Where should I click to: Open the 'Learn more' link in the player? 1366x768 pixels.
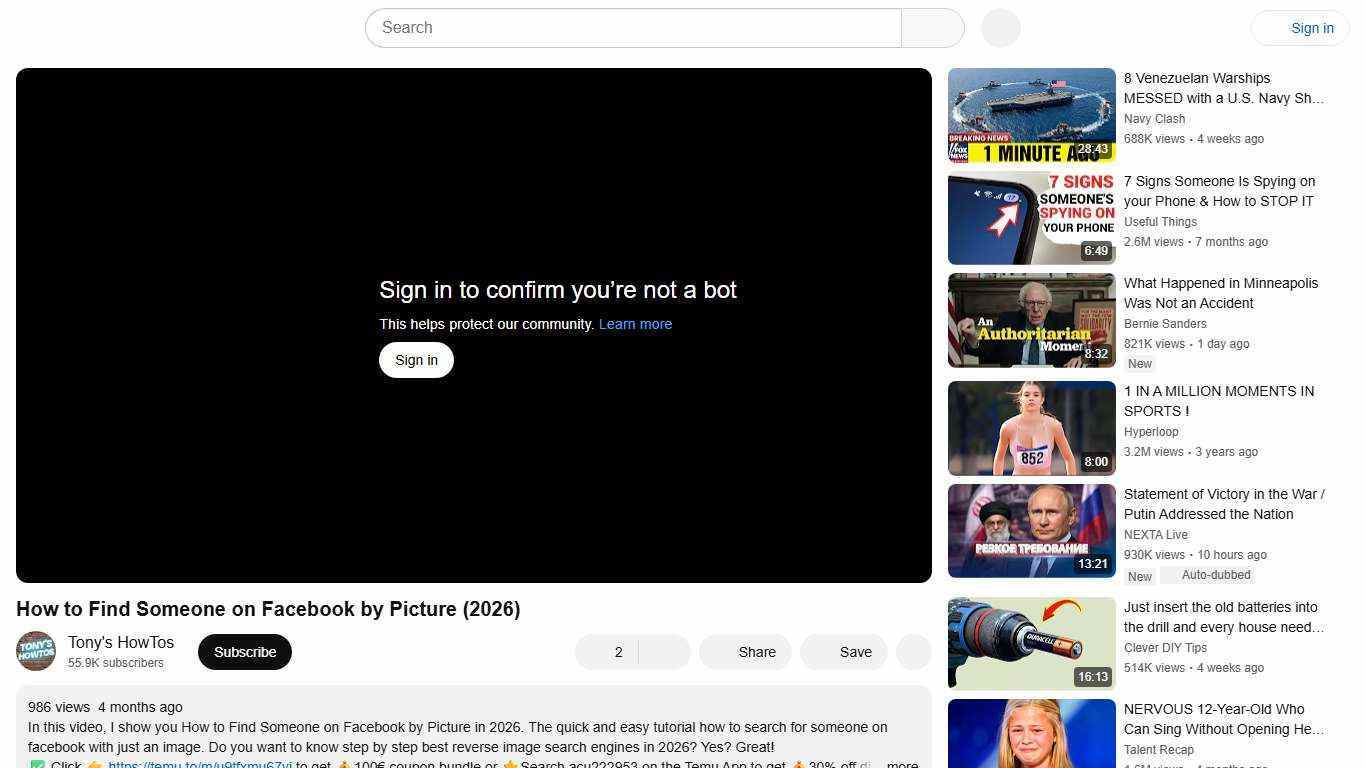[635, 323]
